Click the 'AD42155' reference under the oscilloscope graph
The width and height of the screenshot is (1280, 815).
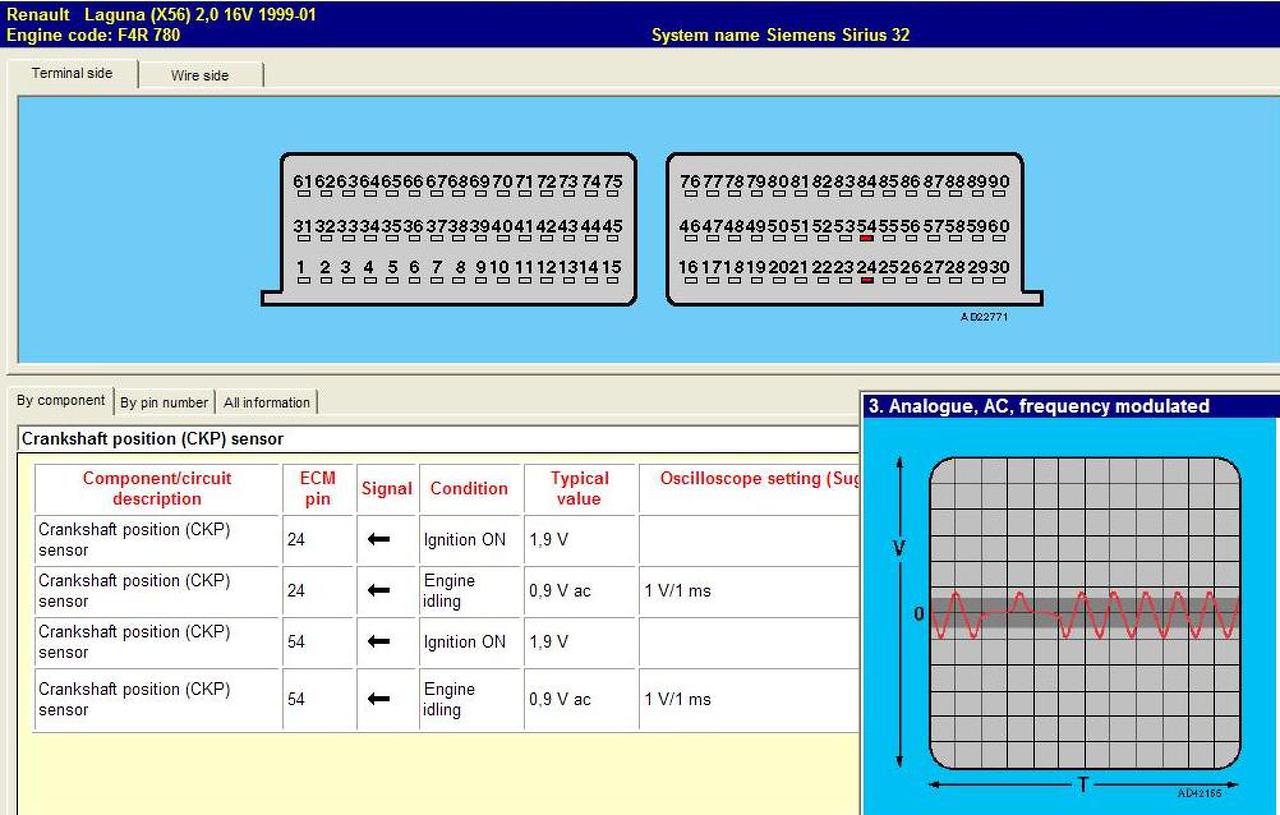(x=1199, y=793)
